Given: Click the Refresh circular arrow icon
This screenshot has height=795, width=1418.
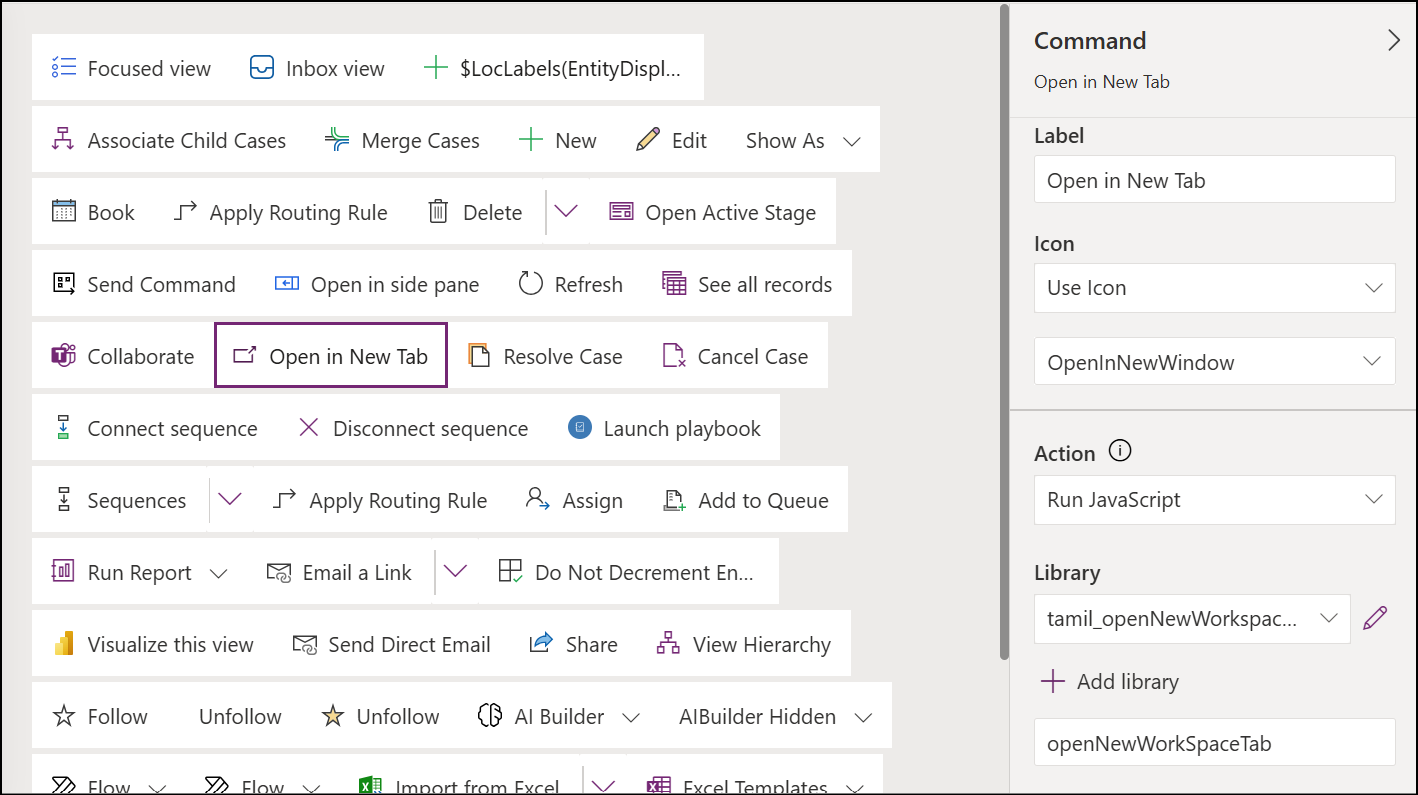Looking at the screenshot, I should 530,284.
